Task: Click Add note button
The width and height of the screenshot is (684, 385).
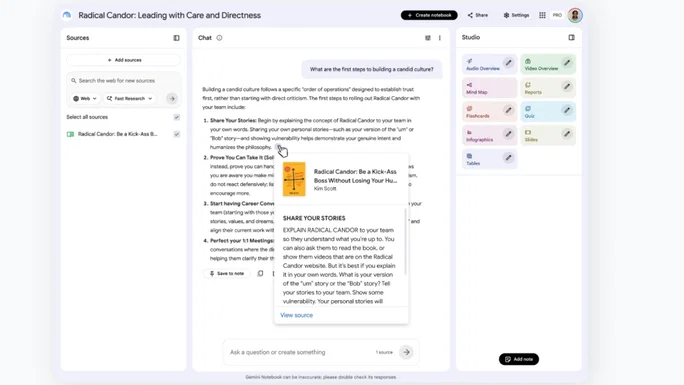Action: pos(519,359)
